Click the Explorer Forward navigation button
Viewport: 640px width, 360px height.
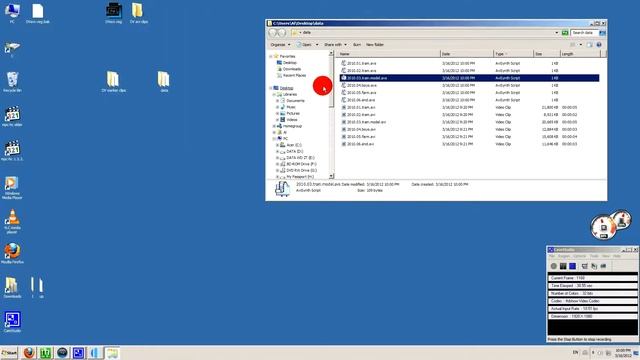[x=282, y=33]
